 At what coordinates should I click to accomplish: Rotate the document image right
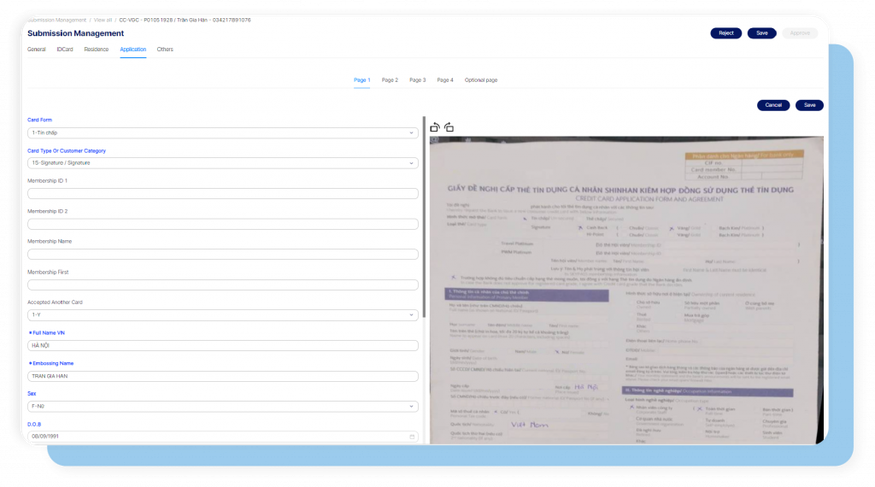coord(449,128)
